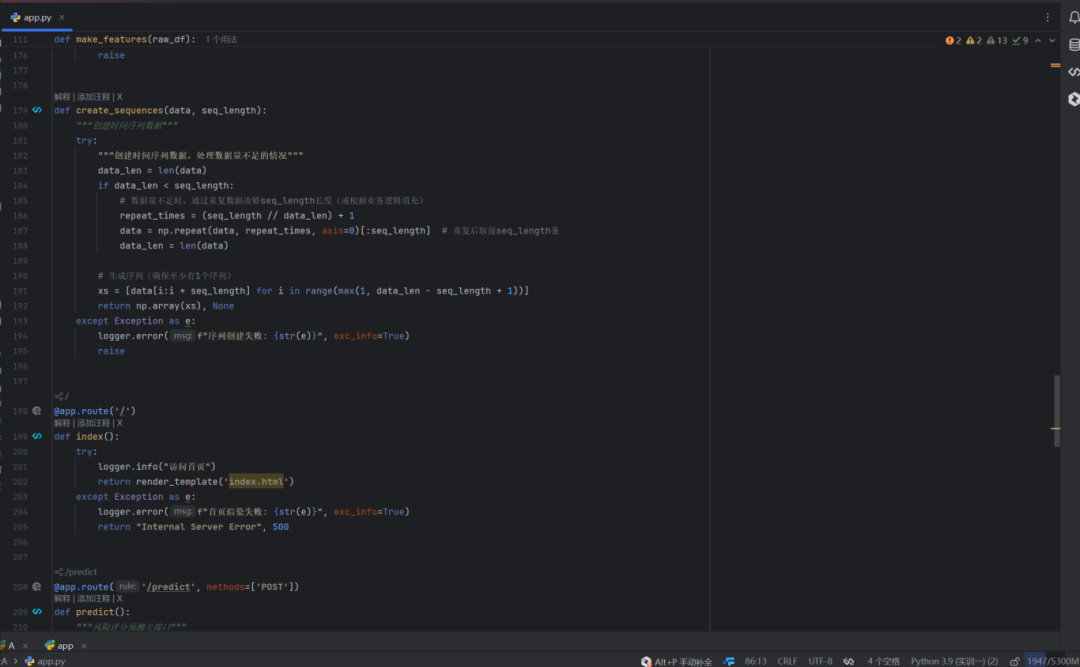Open the Python 3.9 interpreter selector
Screen dimensions: 1080x667
coord(953,661)
